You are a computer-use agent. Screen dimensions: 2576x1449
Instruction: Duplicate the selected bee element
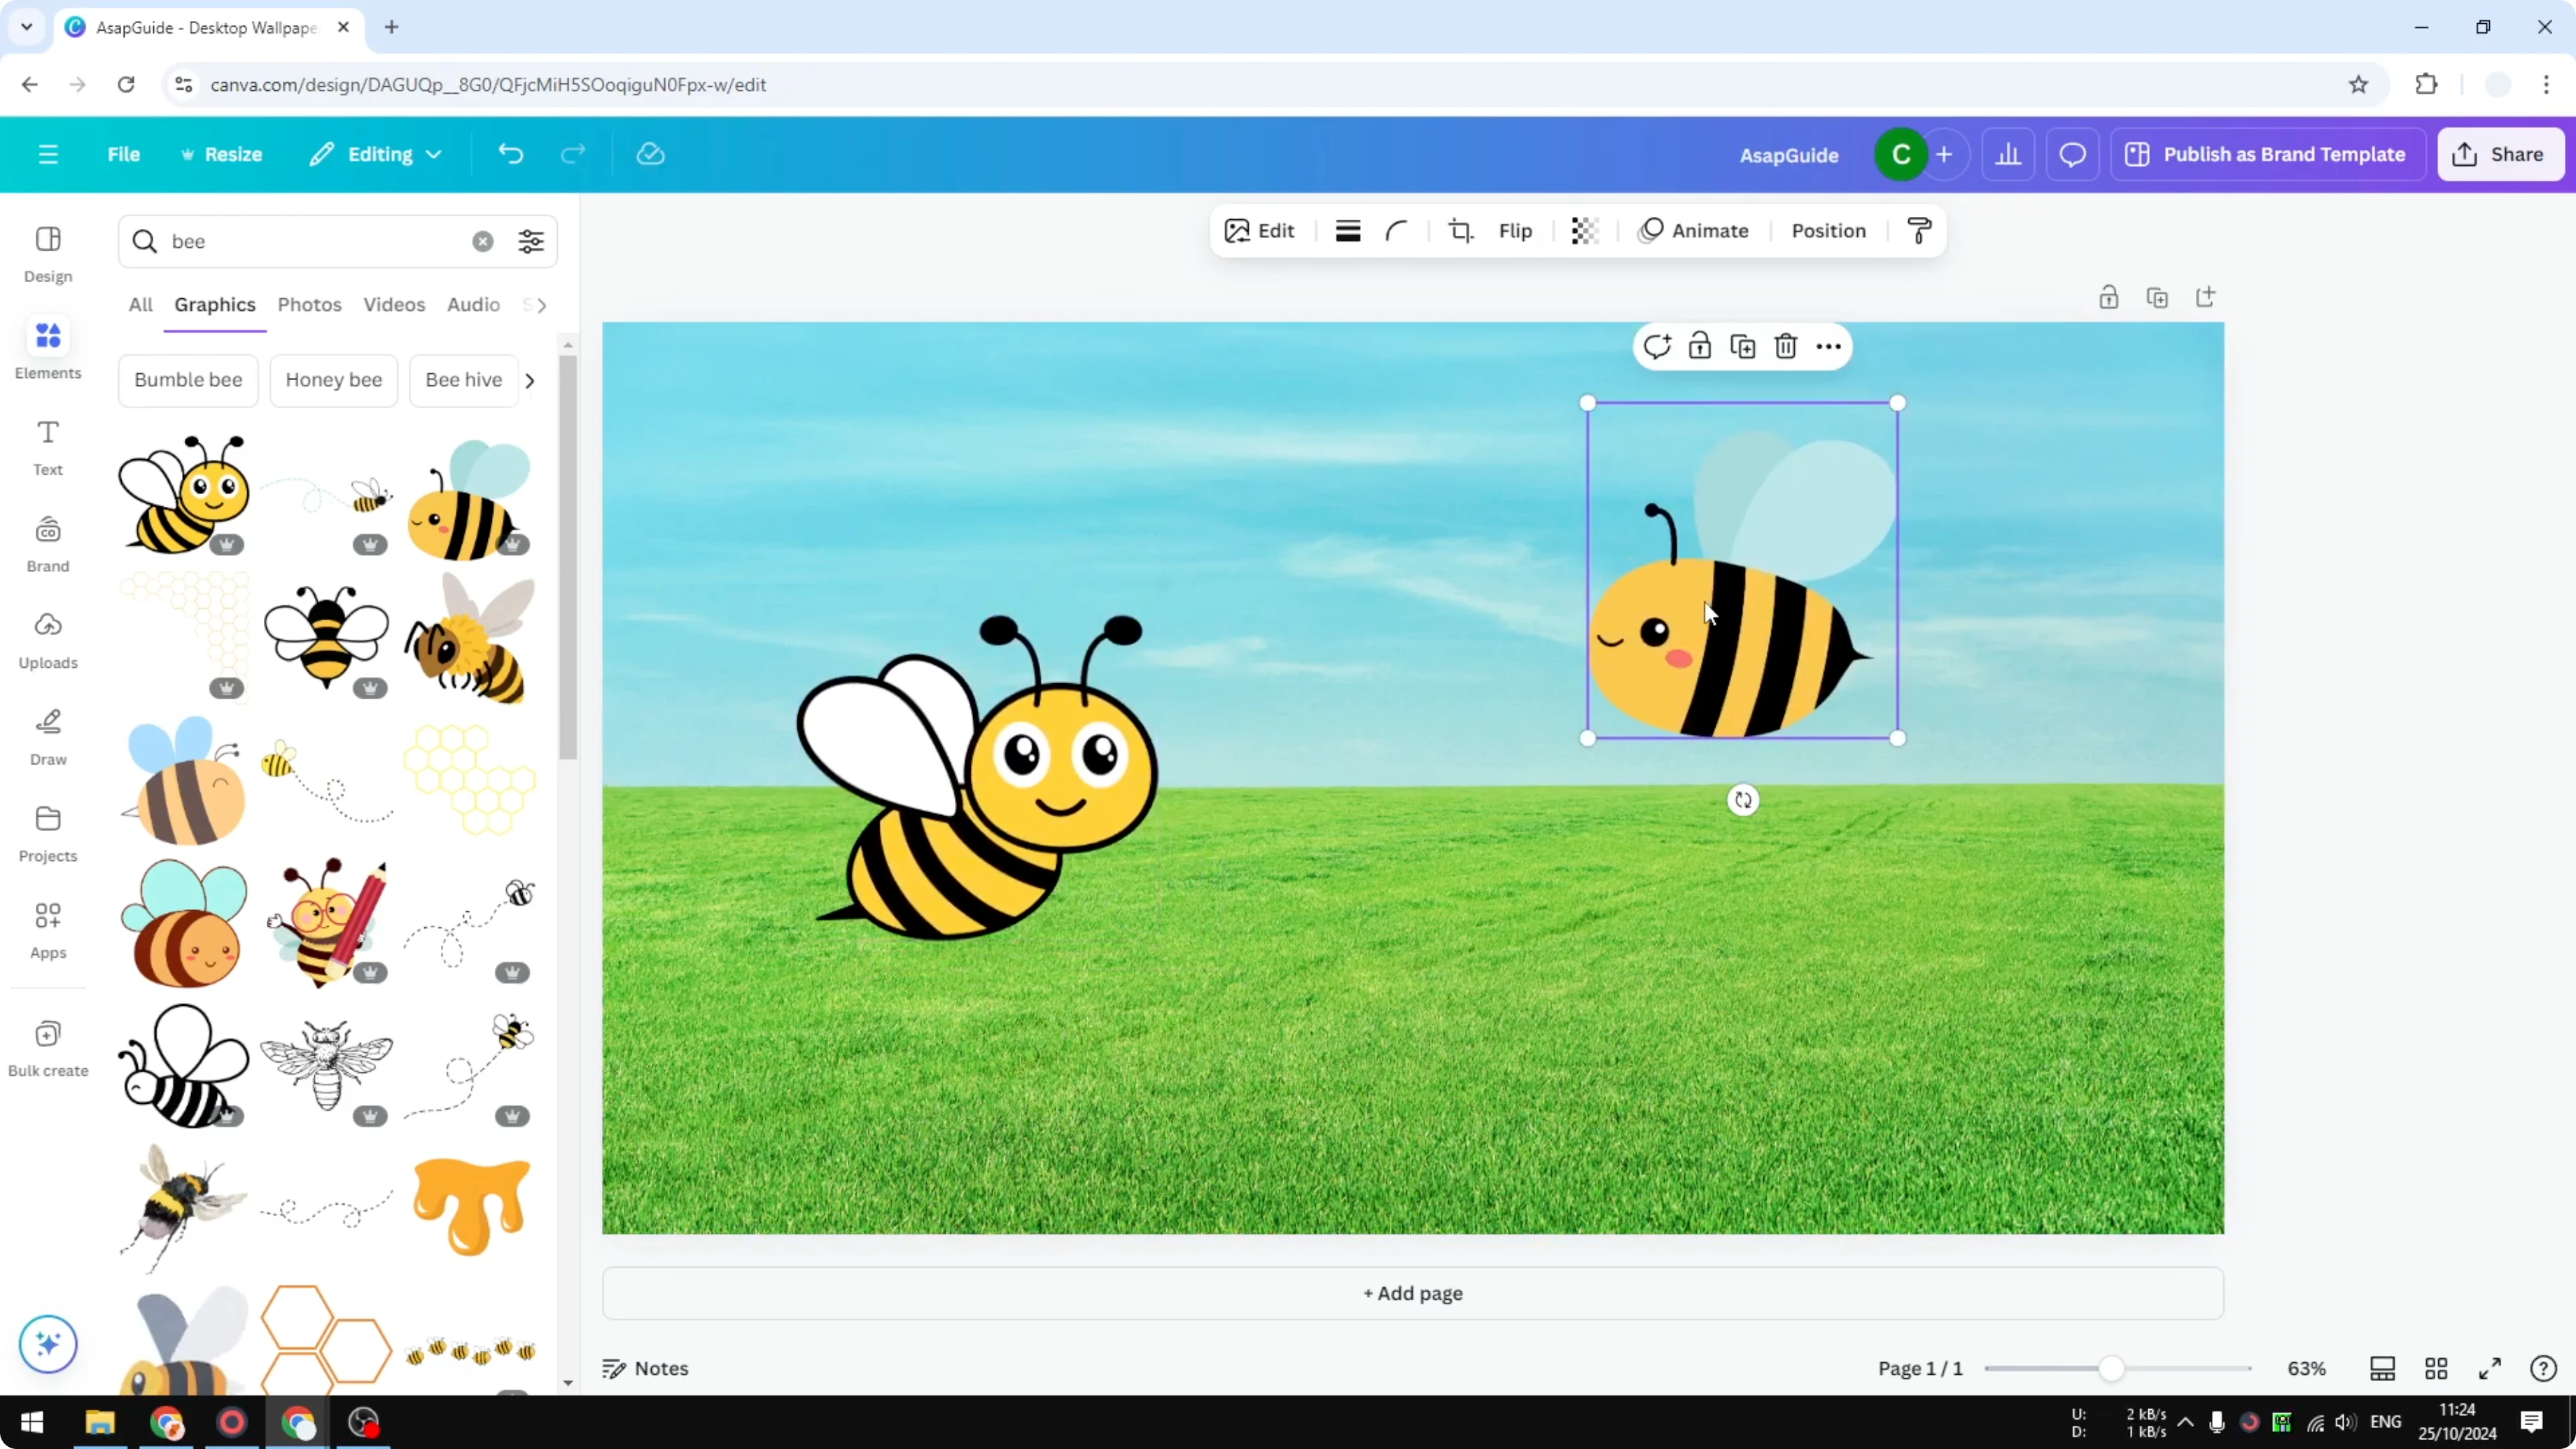click(x=1743, y=346)
